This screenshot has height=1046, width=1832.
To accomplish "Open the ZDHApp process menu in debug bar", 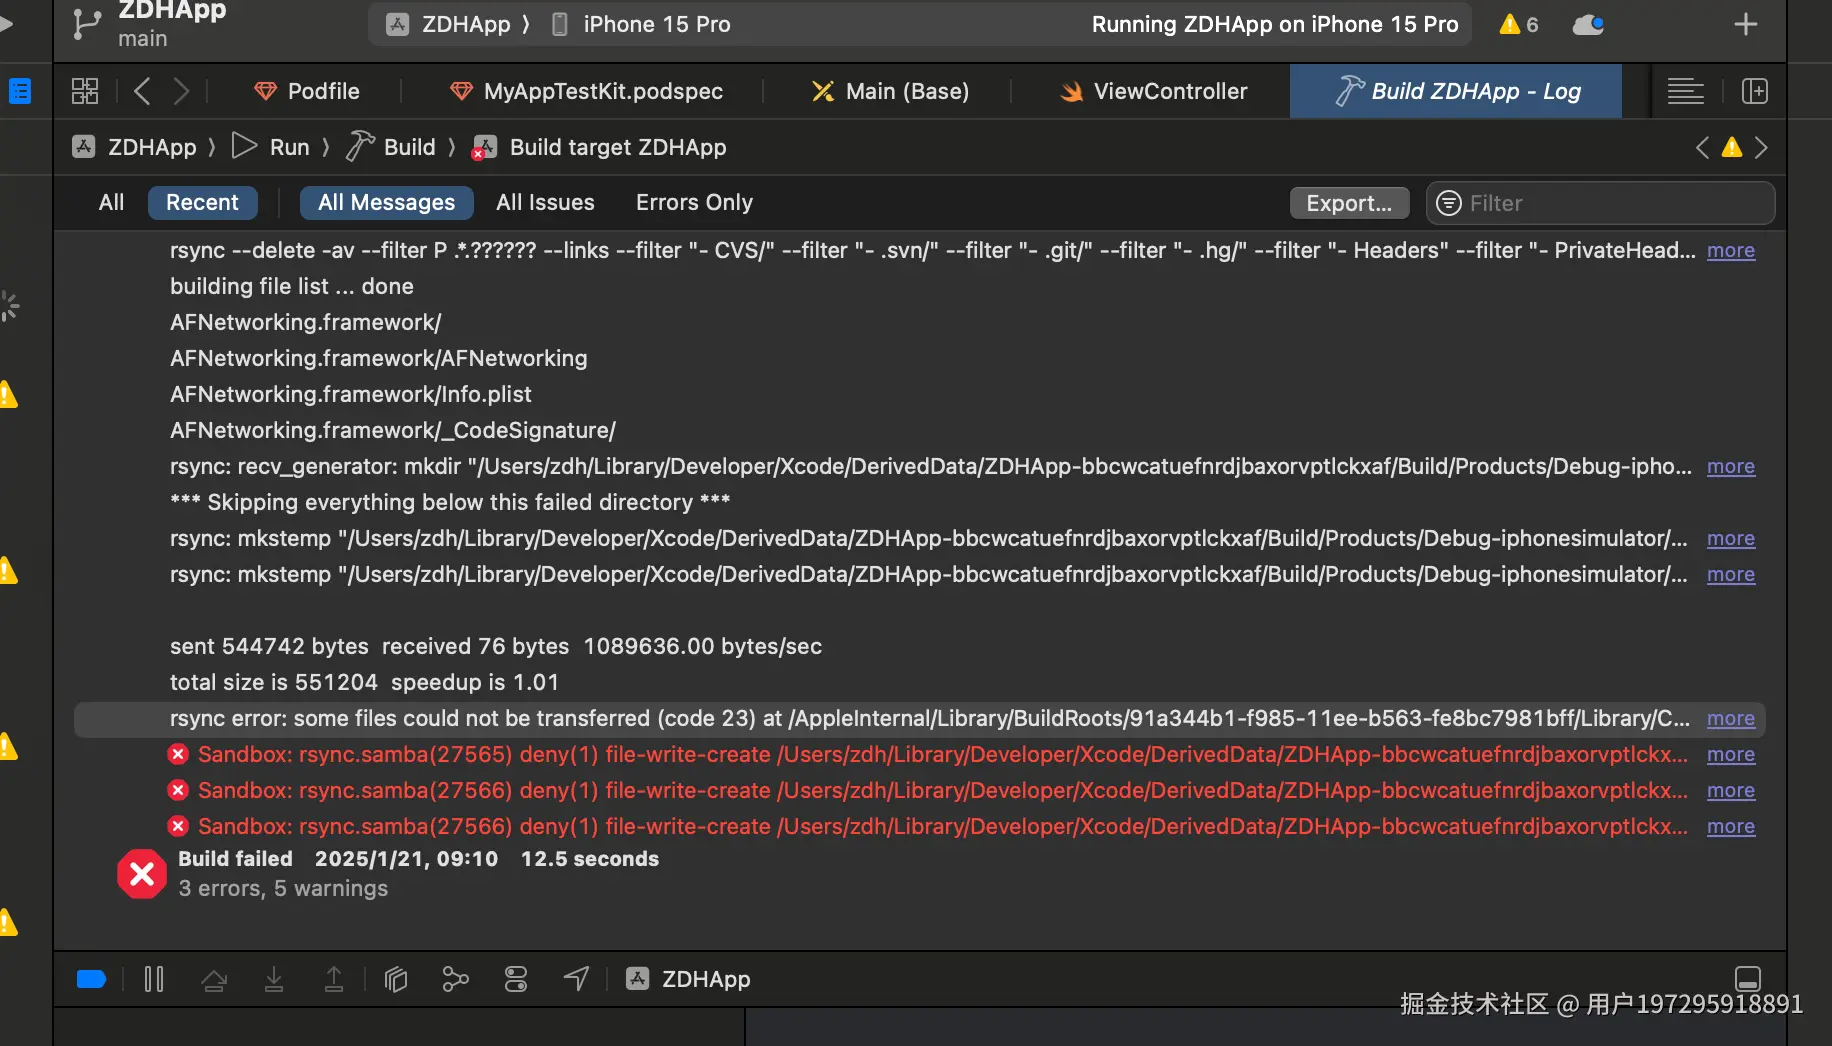I will pyautogui.click(x=688, y=979).
